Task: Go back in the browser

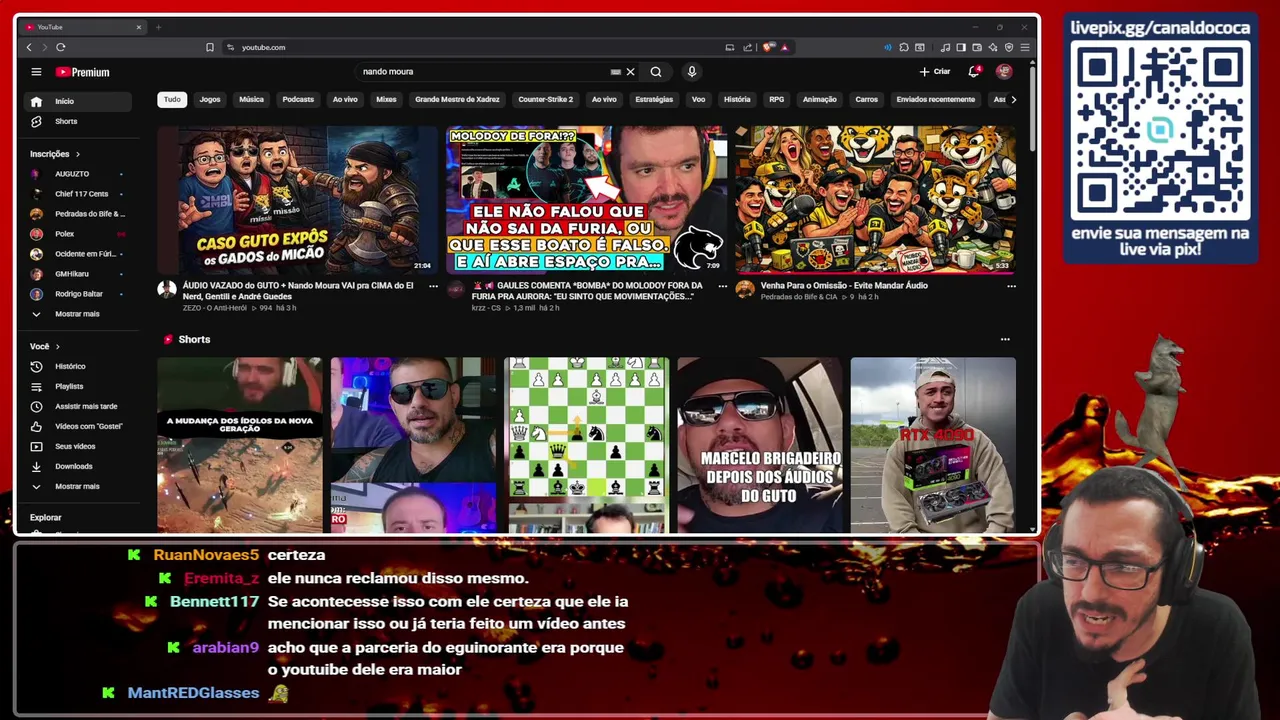Action: coord(29,47)
